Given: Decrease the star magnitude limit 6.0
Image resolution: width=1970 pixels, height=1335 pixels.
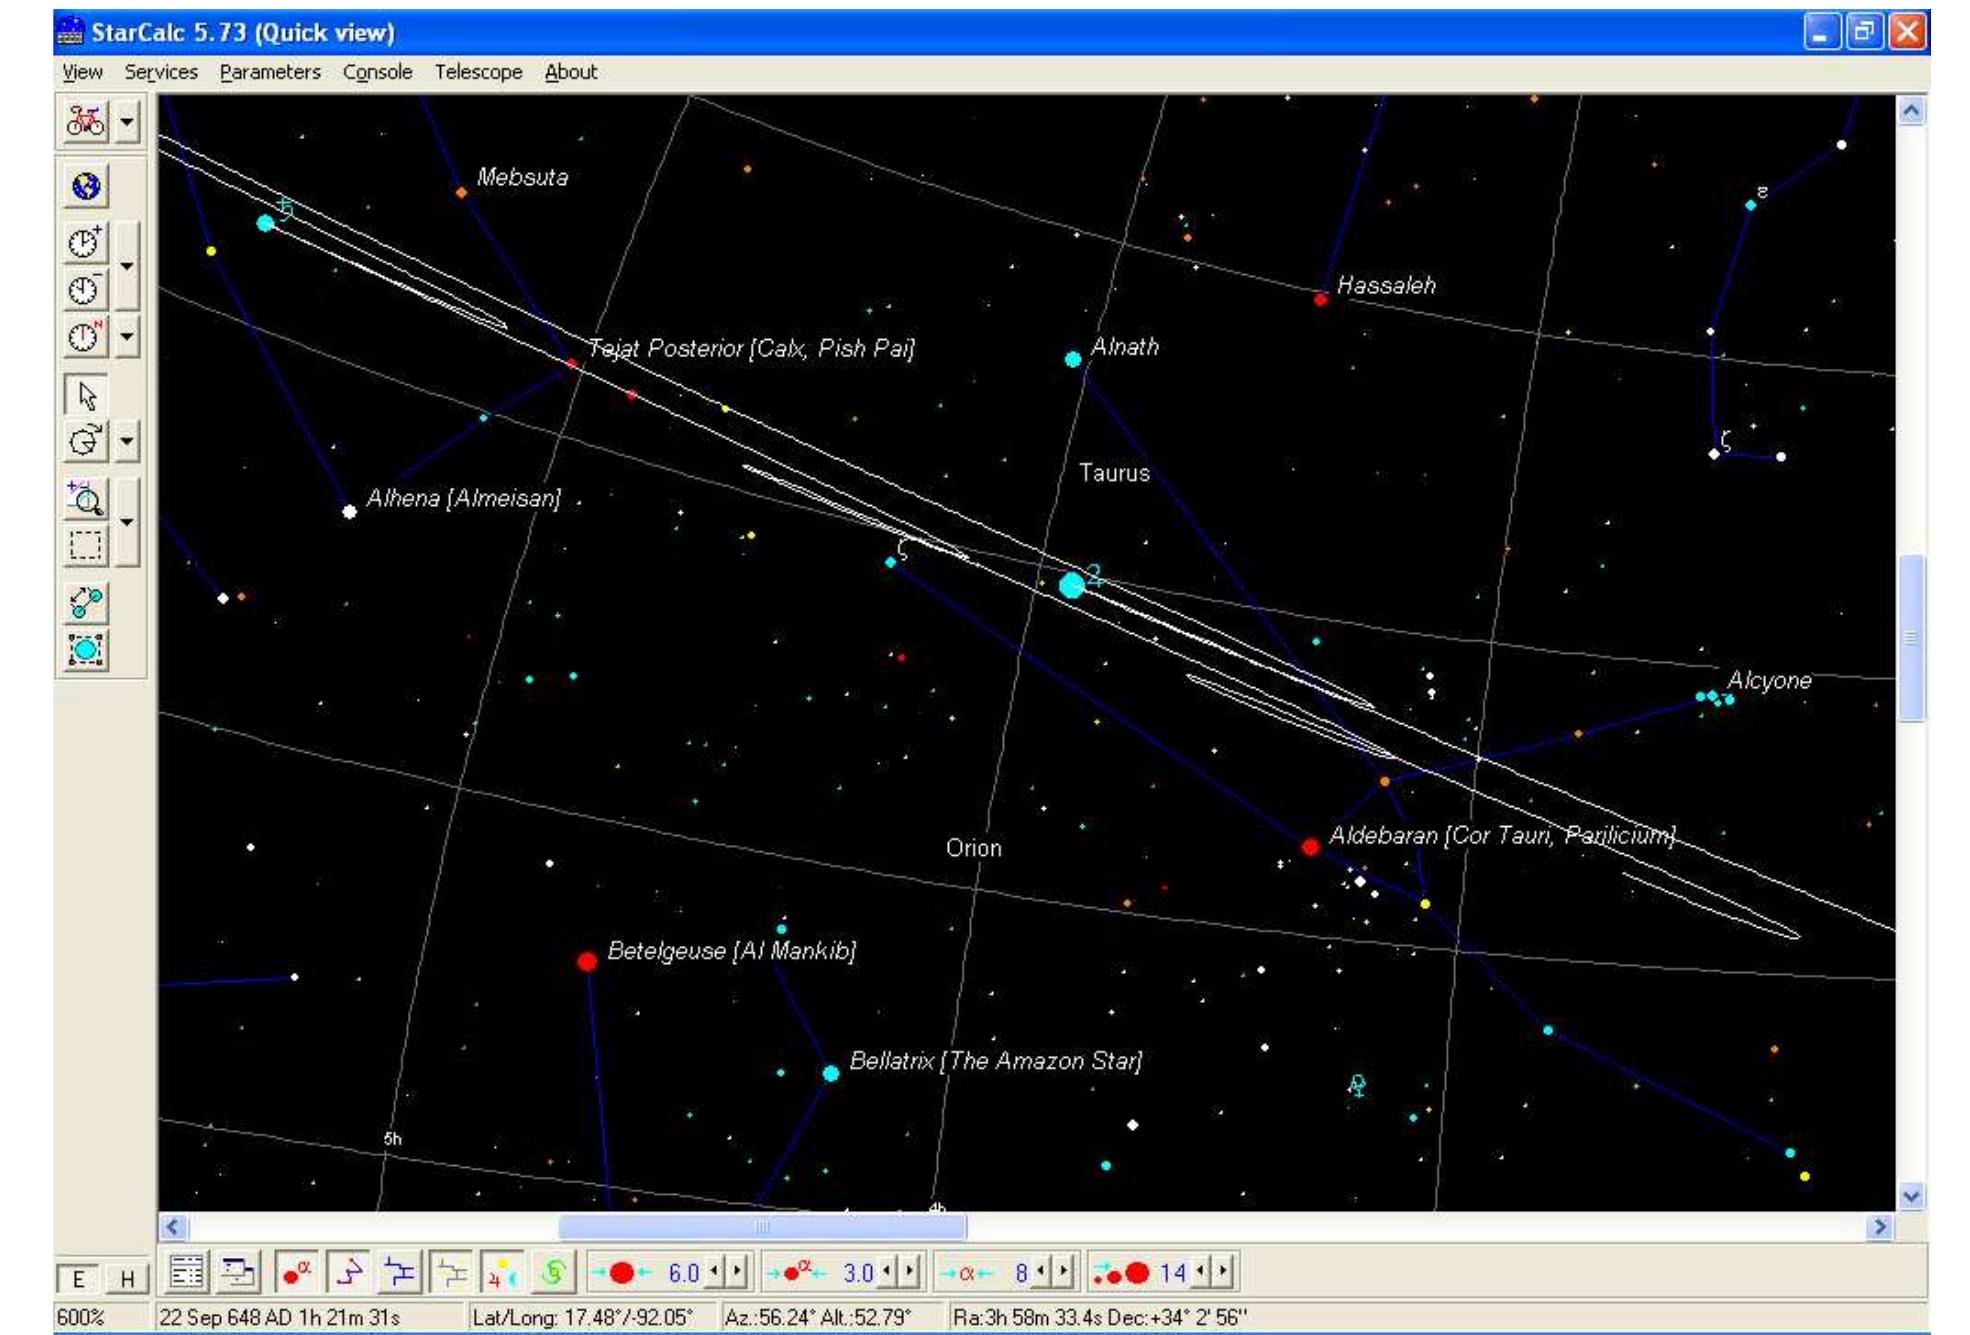Looking at the screenshot, I should pyautogui.click(x=715, y=1272).
